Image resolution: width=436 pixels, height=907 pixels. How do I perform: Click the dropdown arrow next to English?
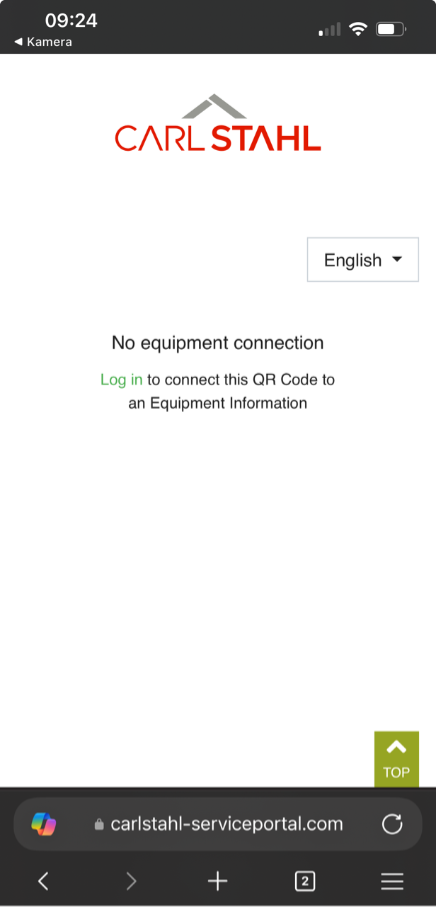(397, 260)
